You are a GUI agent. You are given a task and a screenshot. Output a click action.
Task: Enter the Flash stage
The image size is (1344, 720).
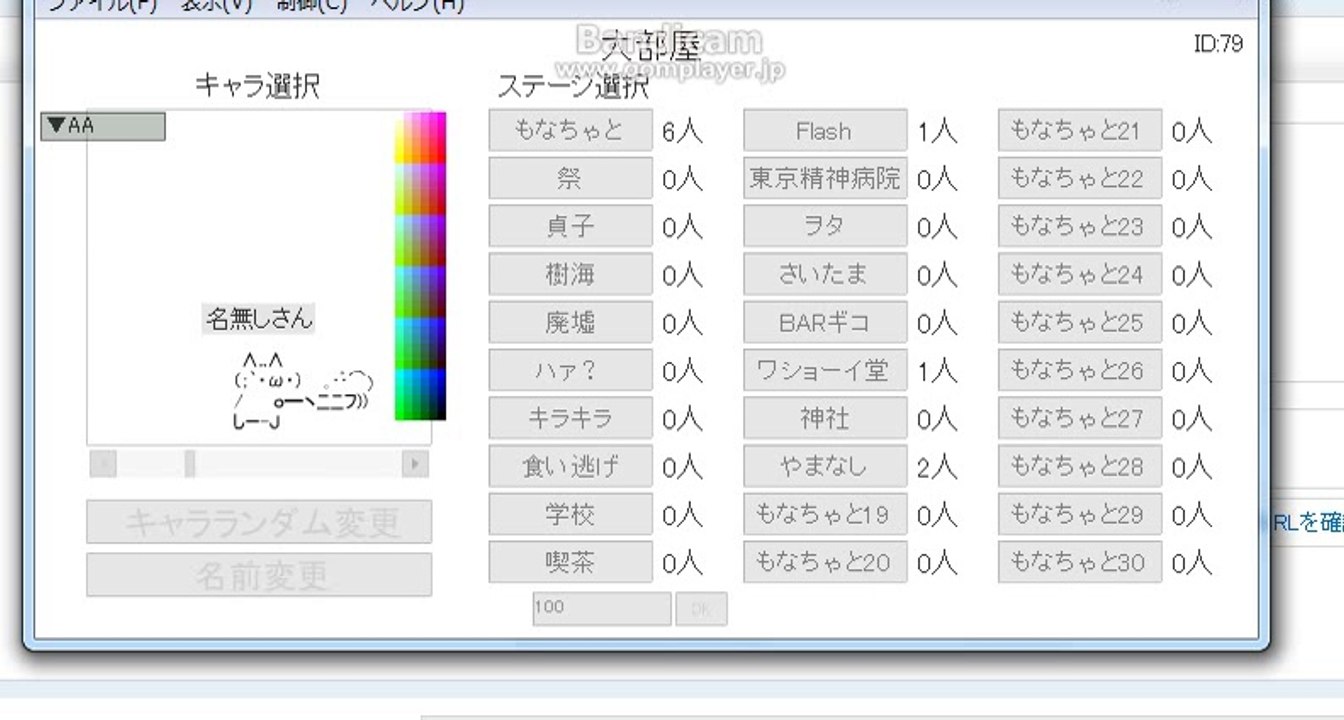825,130
